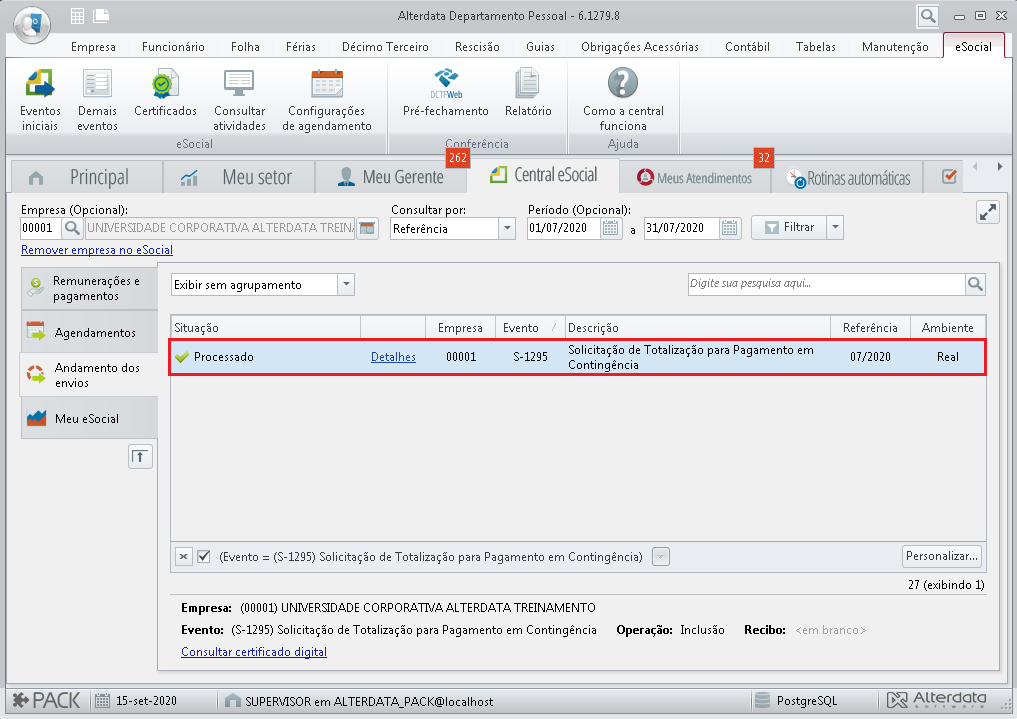Viewport: 1017px width, 719px height.
Task: Open Detalhes link for S-1295 row
Action: pos(393,357)
